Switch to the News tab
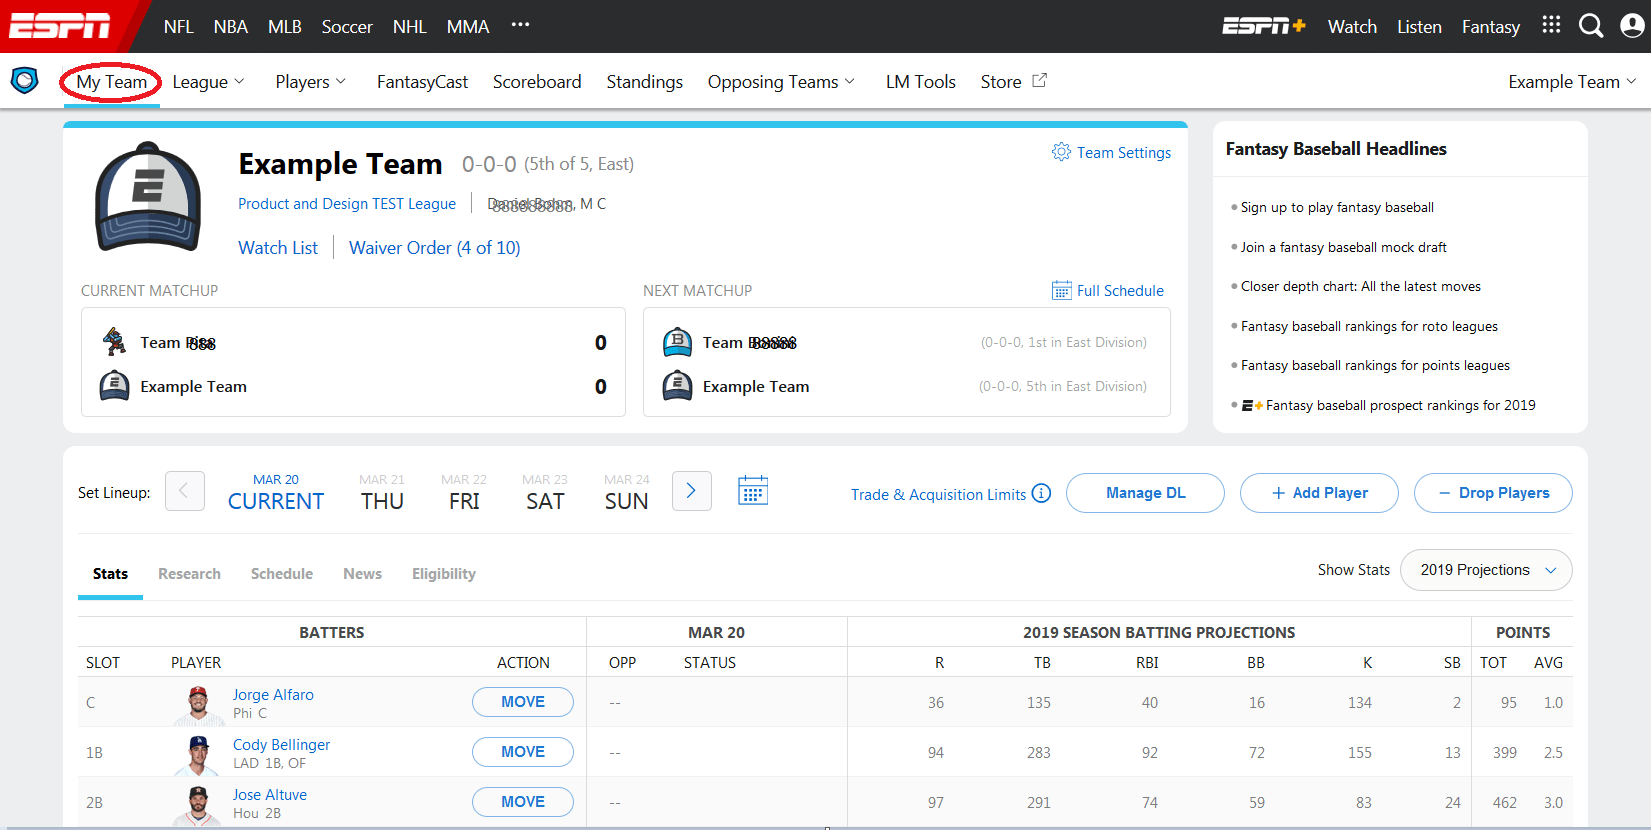This screenshot has height=830, width=1651. (362, 574)
